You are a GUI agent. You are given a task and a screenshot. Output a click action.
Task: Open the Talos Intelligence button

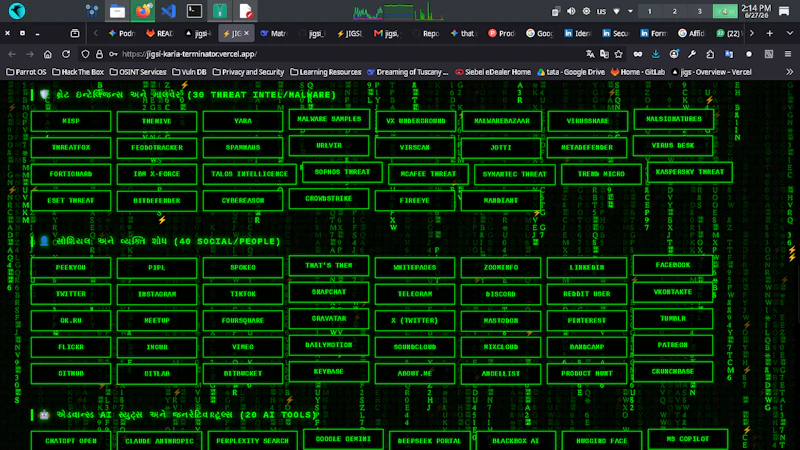click(x=249, y=174)
